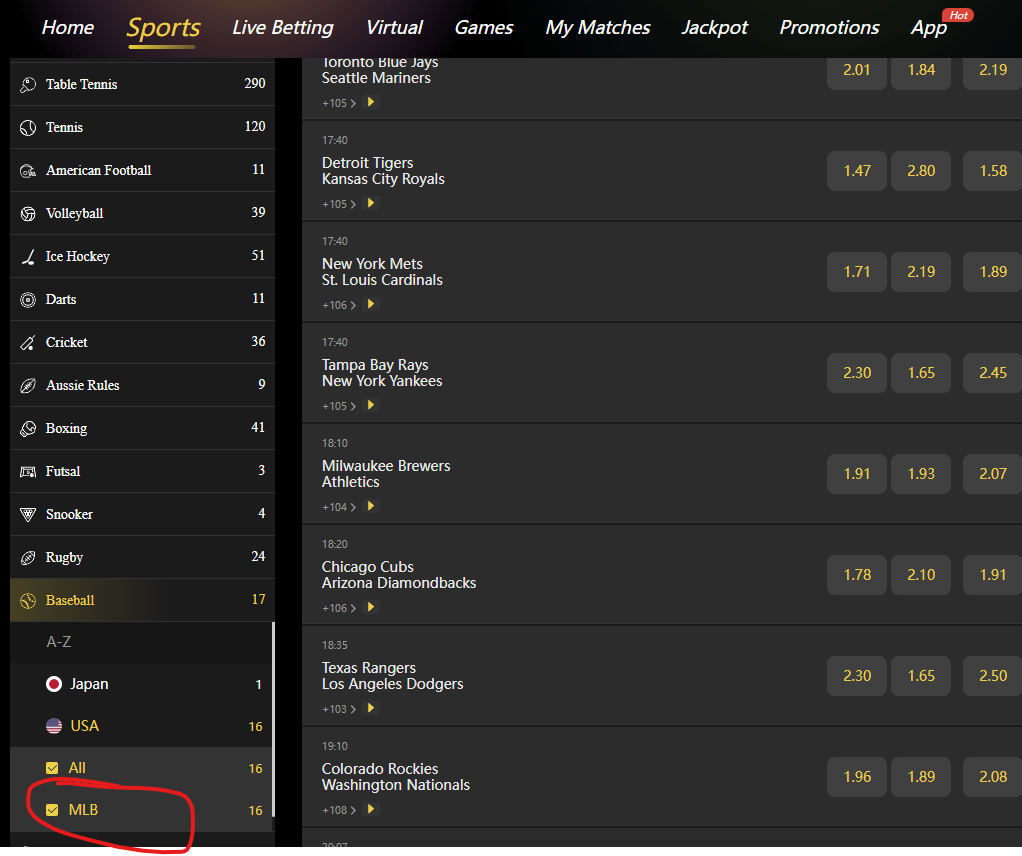Click the Darts target icon
This screenshot has height=856, width=1022.
coord(28,300)
